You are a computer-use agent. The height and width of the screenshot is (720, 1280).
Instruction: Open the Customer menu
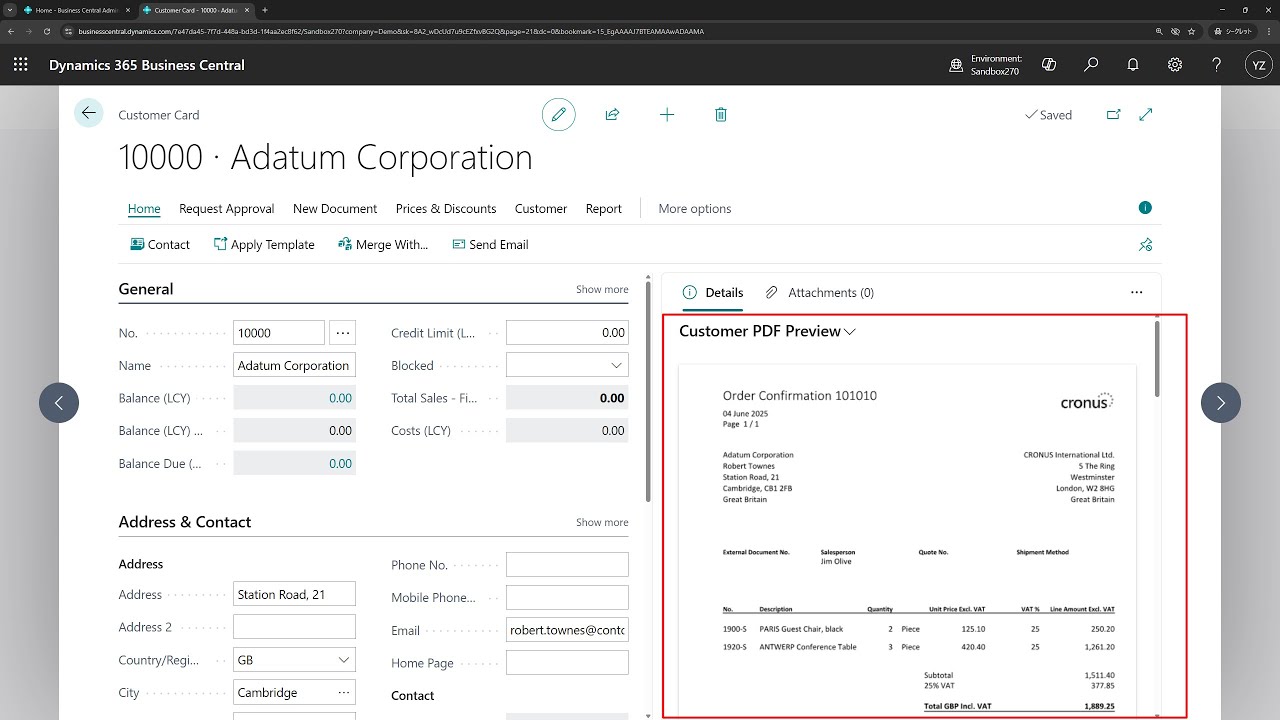(541, 209)
